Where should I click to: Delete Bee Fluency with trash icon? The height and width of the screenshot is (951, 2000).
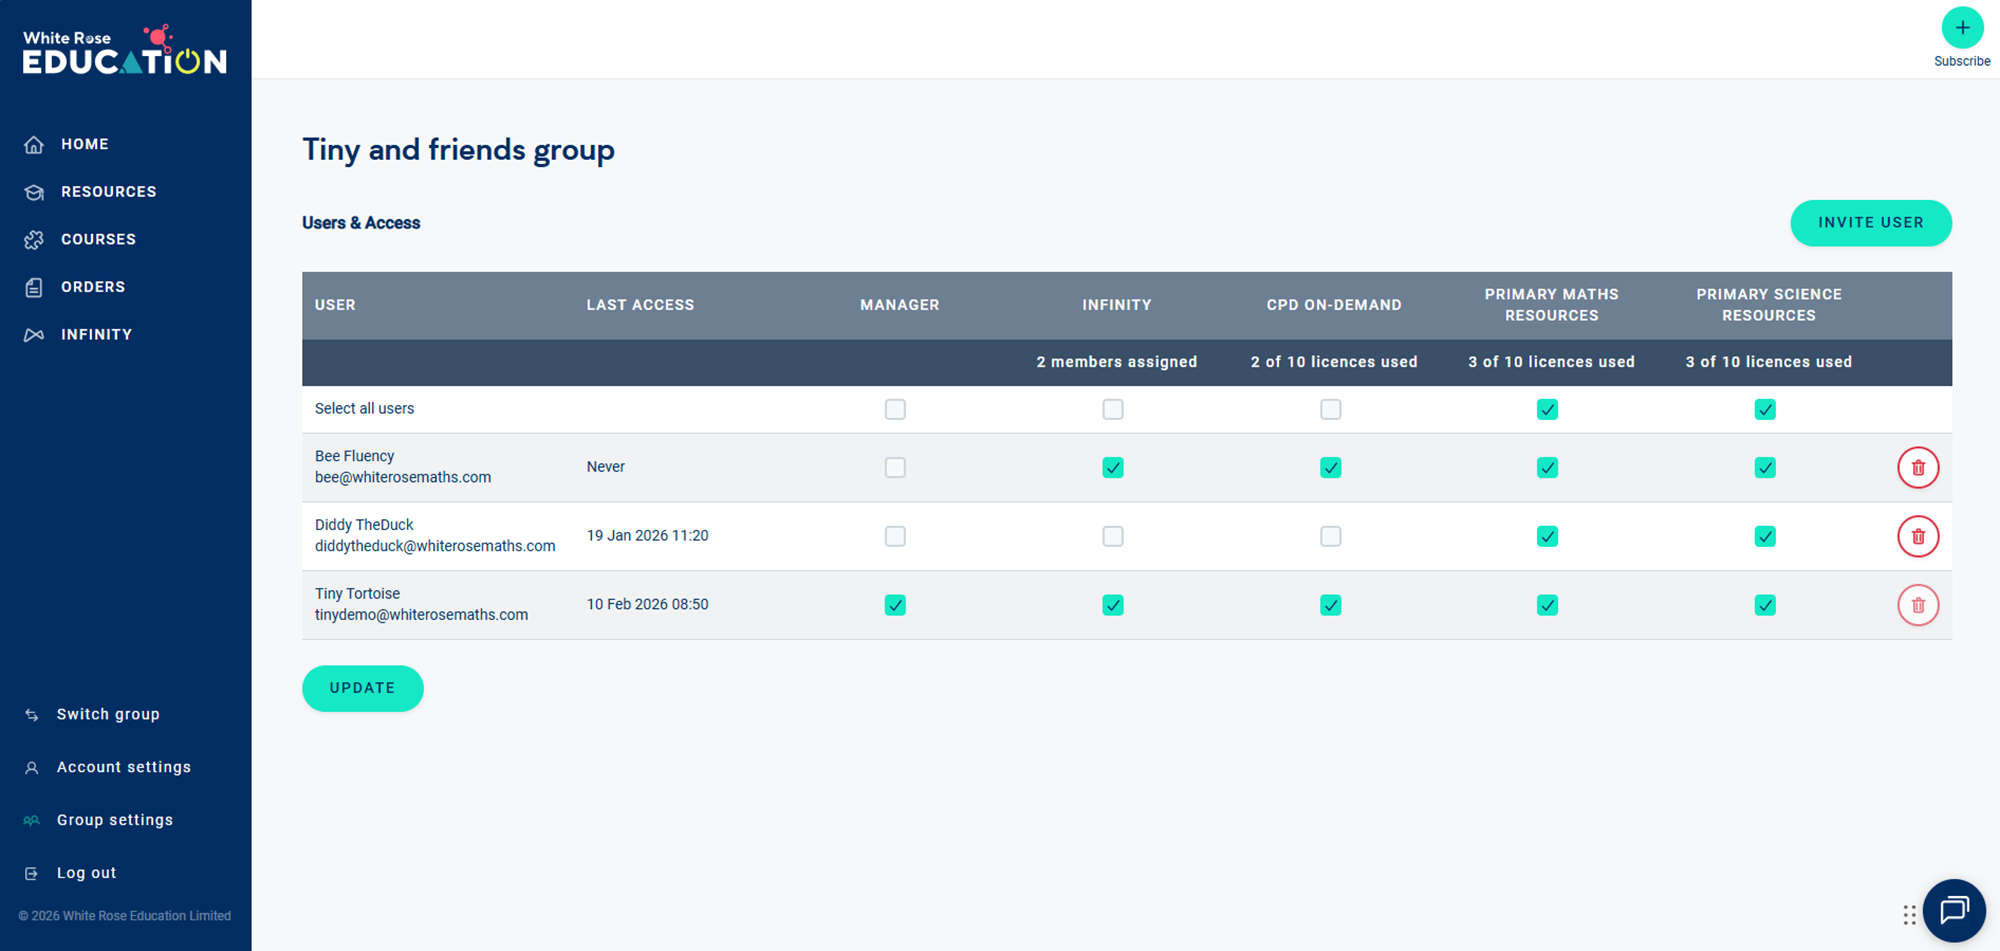coord(1917,468)
